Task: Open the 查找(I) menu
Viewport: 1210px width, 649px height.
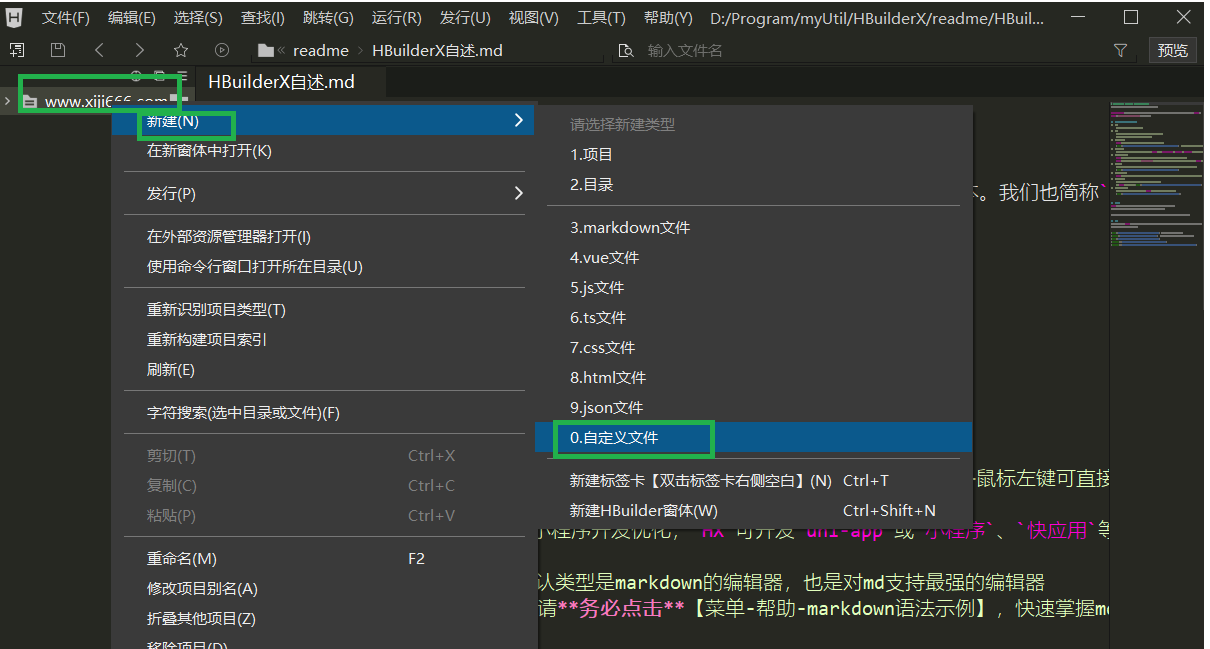Action: [x=263, y=18]
